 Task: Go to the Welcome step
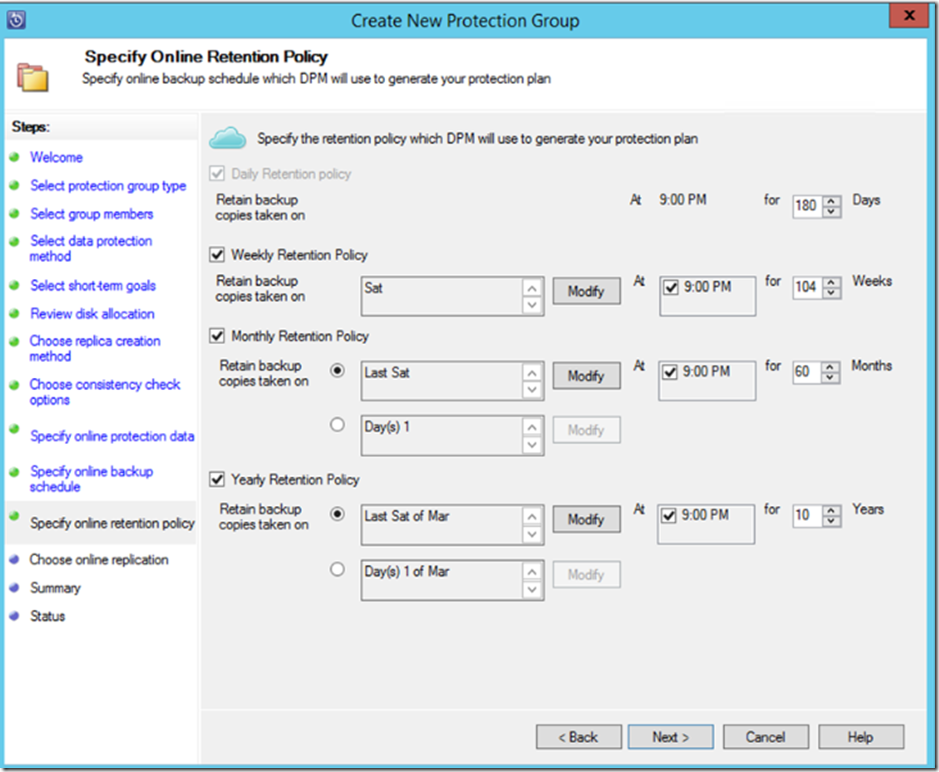[56, 157]
